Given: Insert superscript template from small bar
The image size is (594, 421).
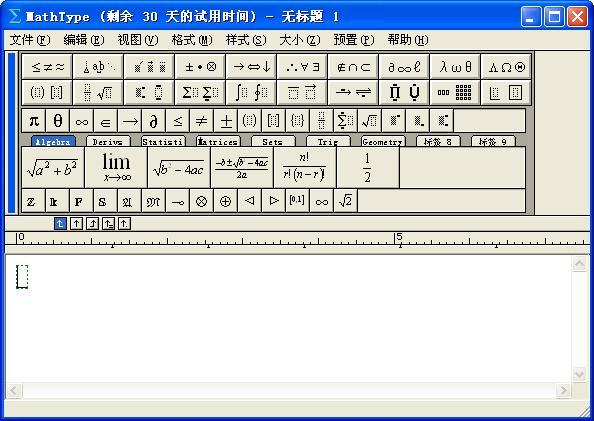Looking at the screenshot, I should (393, 121).
